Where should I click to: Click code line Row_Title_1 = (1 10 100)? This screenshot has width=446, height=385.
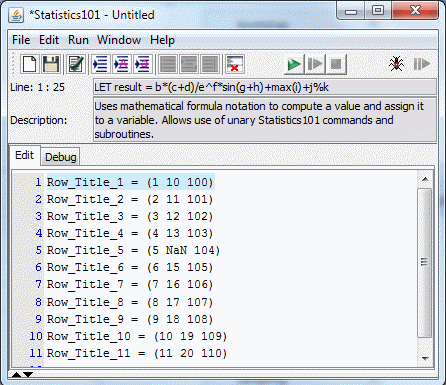[130, 182]
